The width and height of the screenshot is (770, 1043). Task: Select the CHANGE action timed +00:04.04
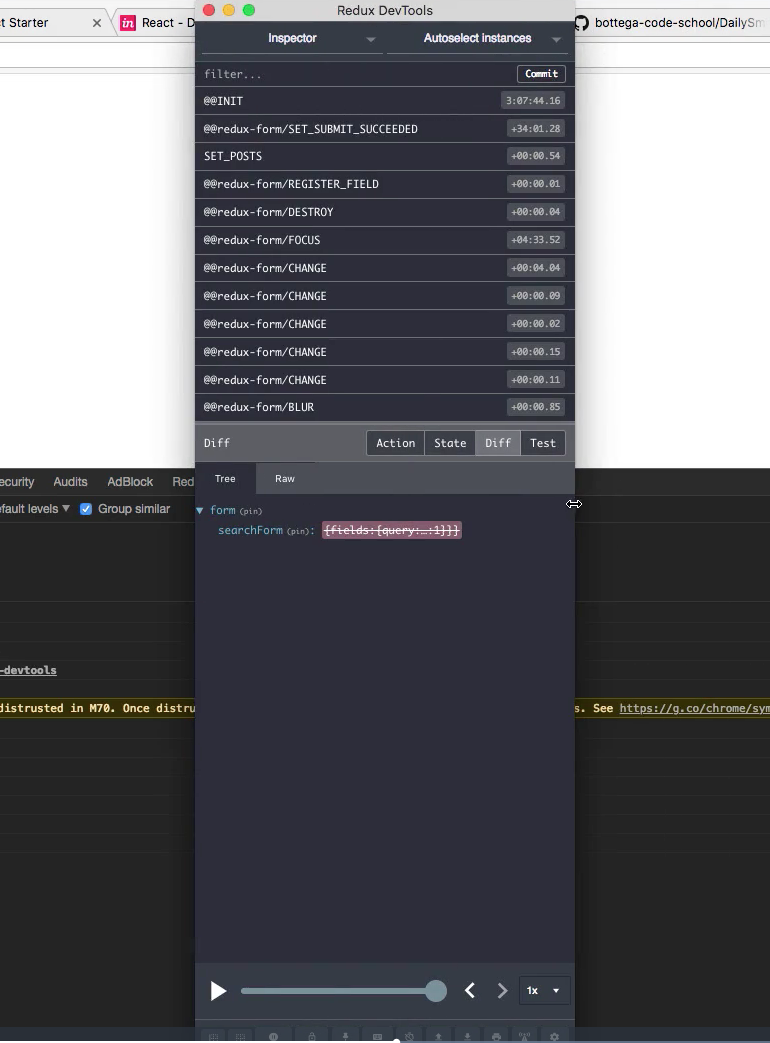384,267
